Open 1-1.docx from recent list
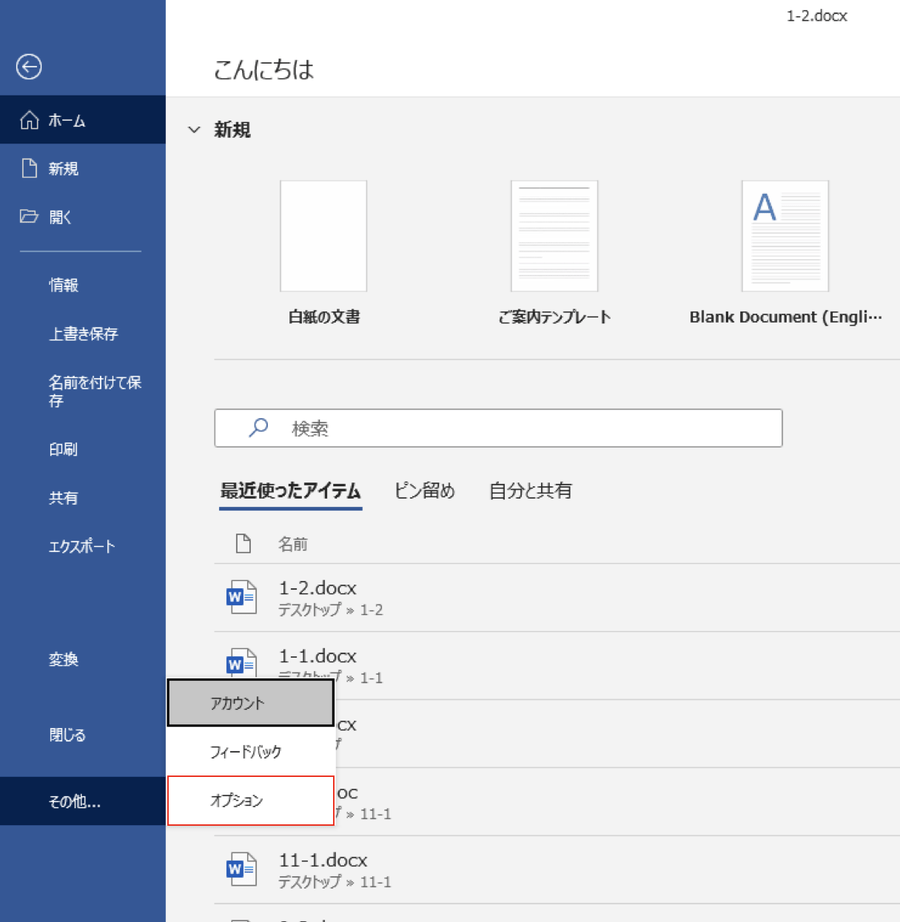Image resolution: width=900 pixels, height=922 pixels. (557, 666)
